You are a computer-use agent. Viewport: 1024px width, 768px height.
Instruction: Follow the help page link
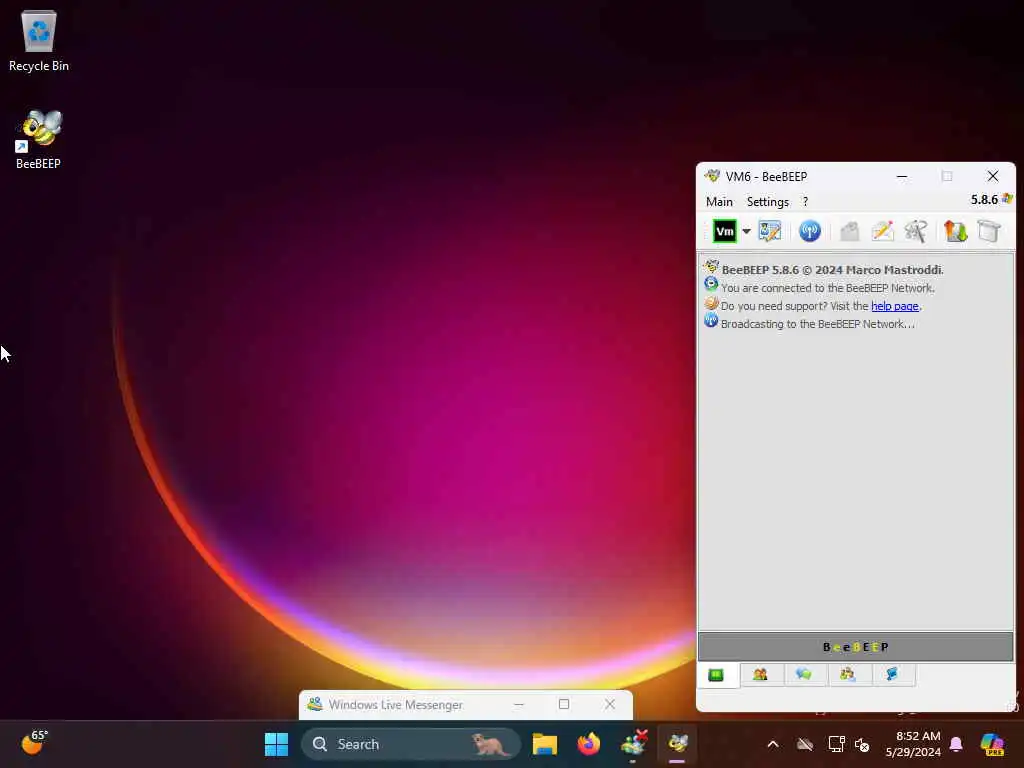895,306
